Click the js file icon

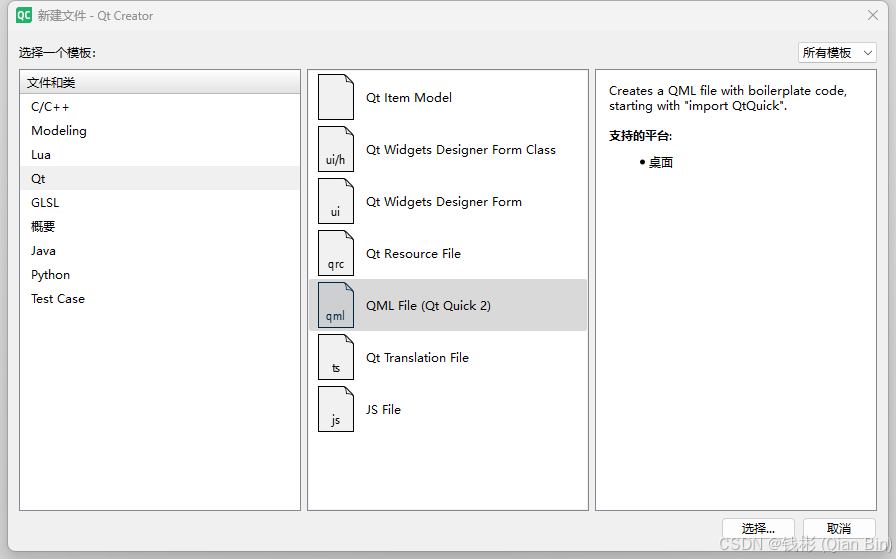pos(336,409)
